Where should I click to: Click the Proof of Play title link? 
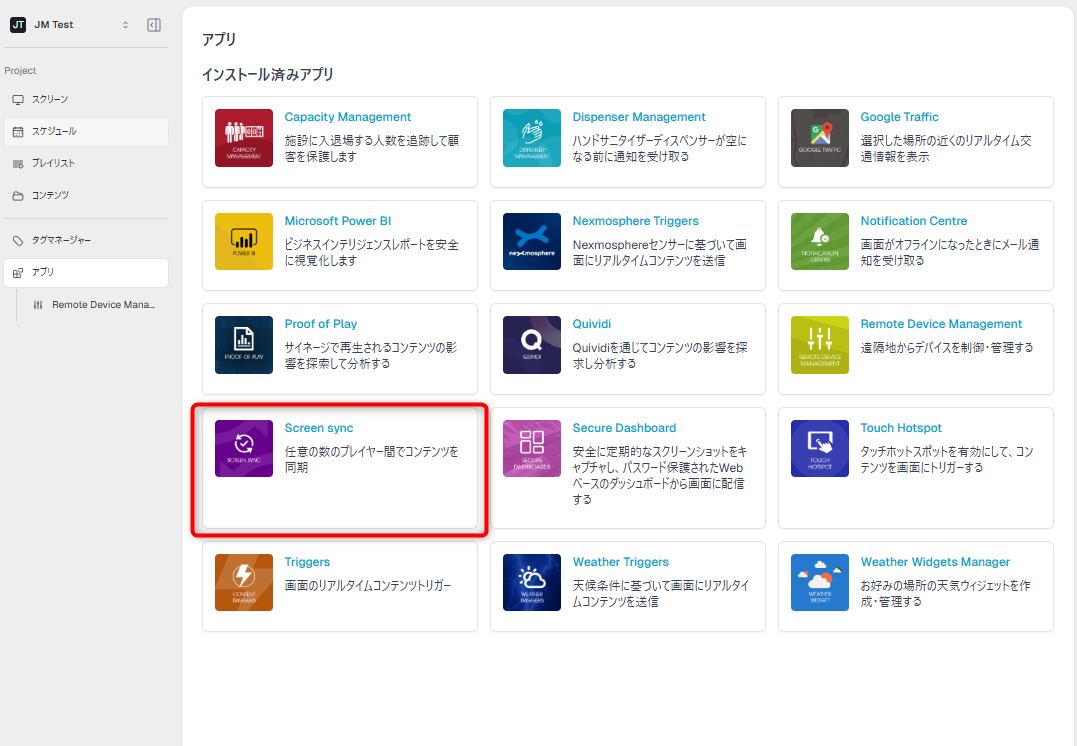[x=321, y=324]
